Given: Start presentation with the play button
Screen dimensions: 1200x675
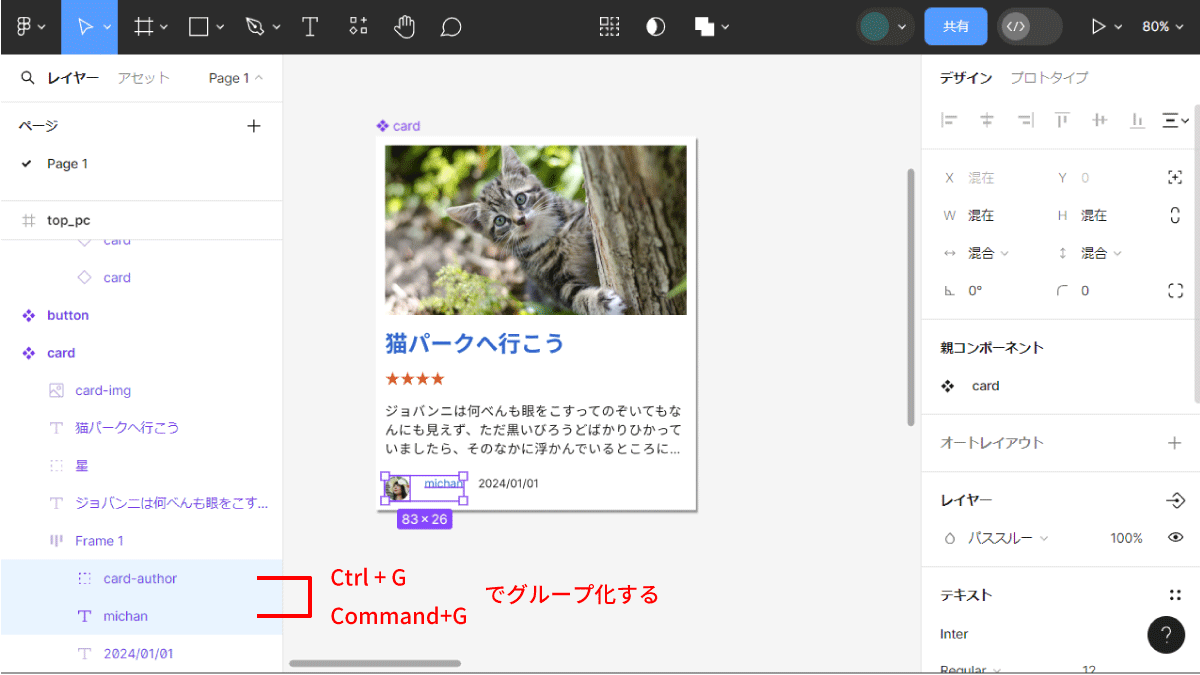Looking at the screenshot, I should (x=1098, y=27).
